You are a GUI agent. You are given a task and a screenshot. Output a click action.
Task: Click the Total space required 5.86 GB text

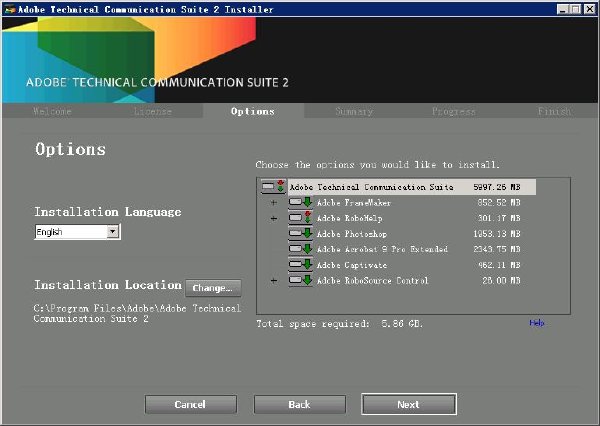coord(339,324)
